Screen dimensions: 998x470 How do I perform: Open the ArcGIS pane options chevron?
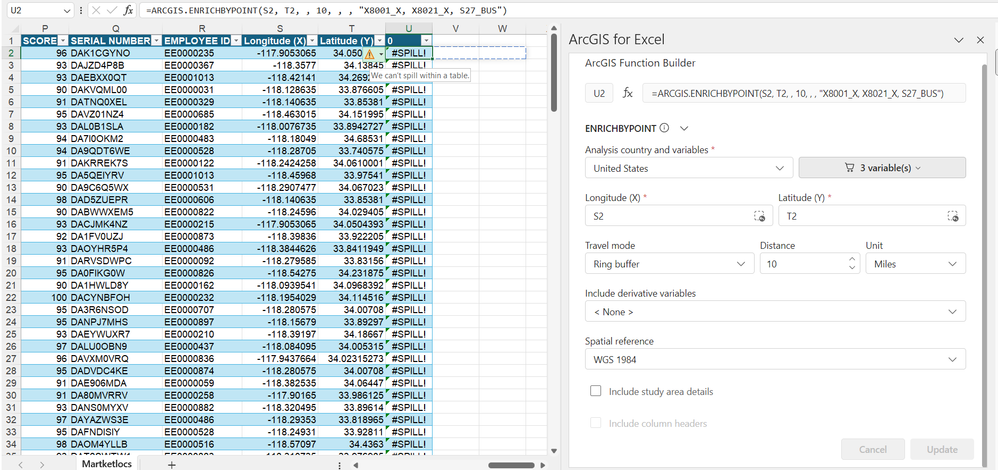[x=959, y=39]
